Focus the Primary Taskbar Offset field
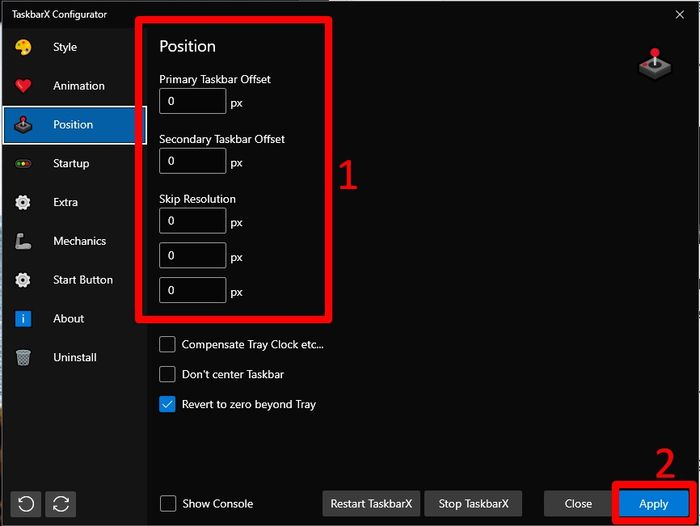This screenshot has width=700, height=526. [193, 101]
